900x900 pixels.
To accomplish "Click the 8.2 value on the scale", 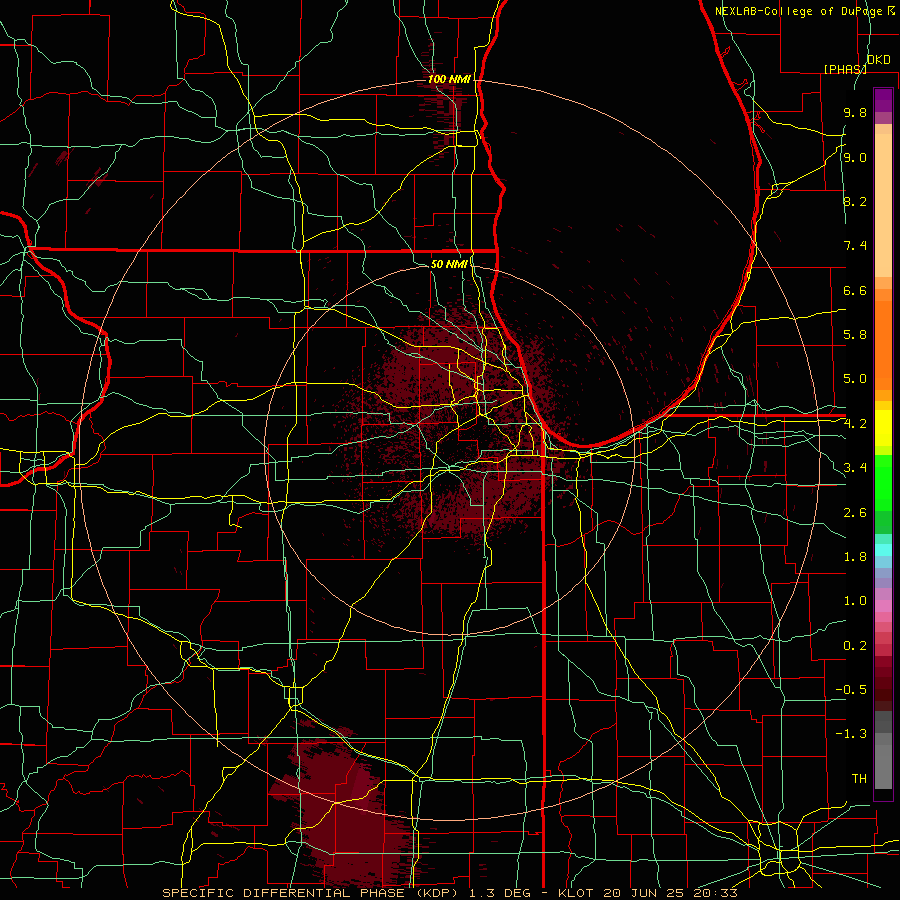I will coord(855,201).
